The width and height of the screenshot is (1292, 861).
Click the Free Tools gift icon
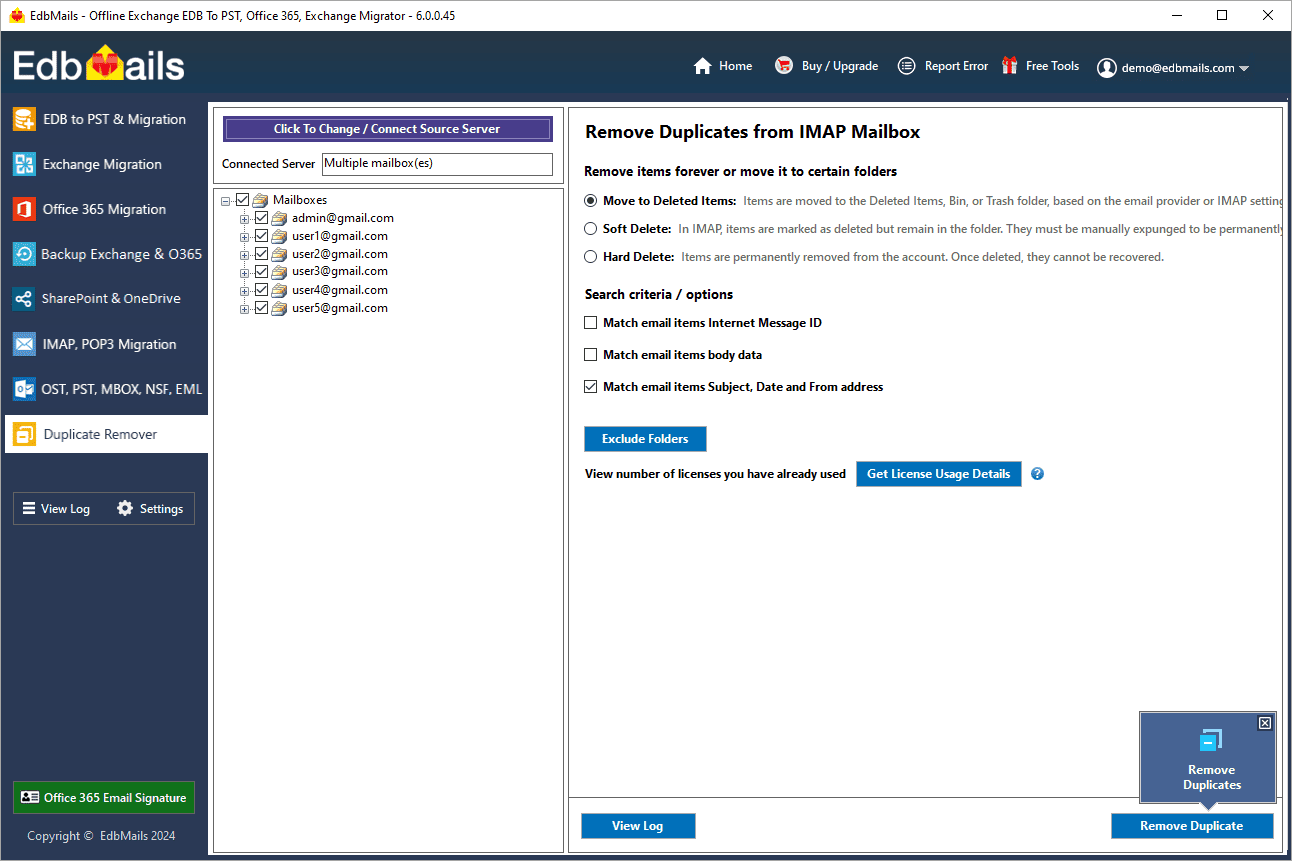pos(1010,65)
